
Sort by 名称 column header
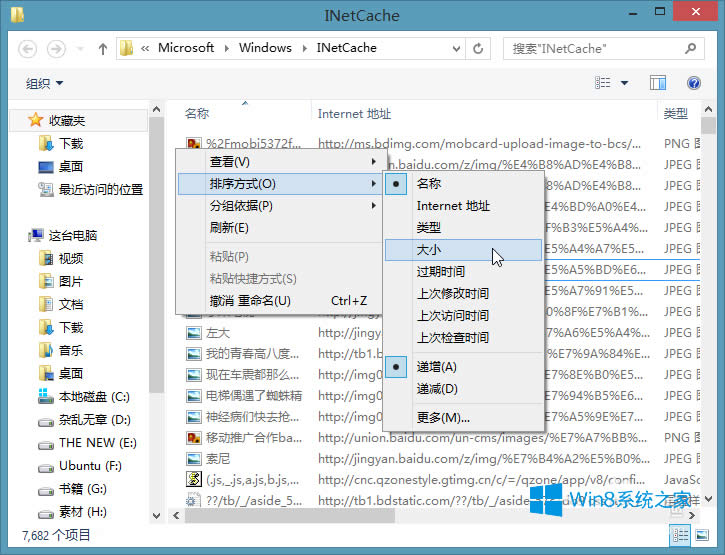pos(197,113)
